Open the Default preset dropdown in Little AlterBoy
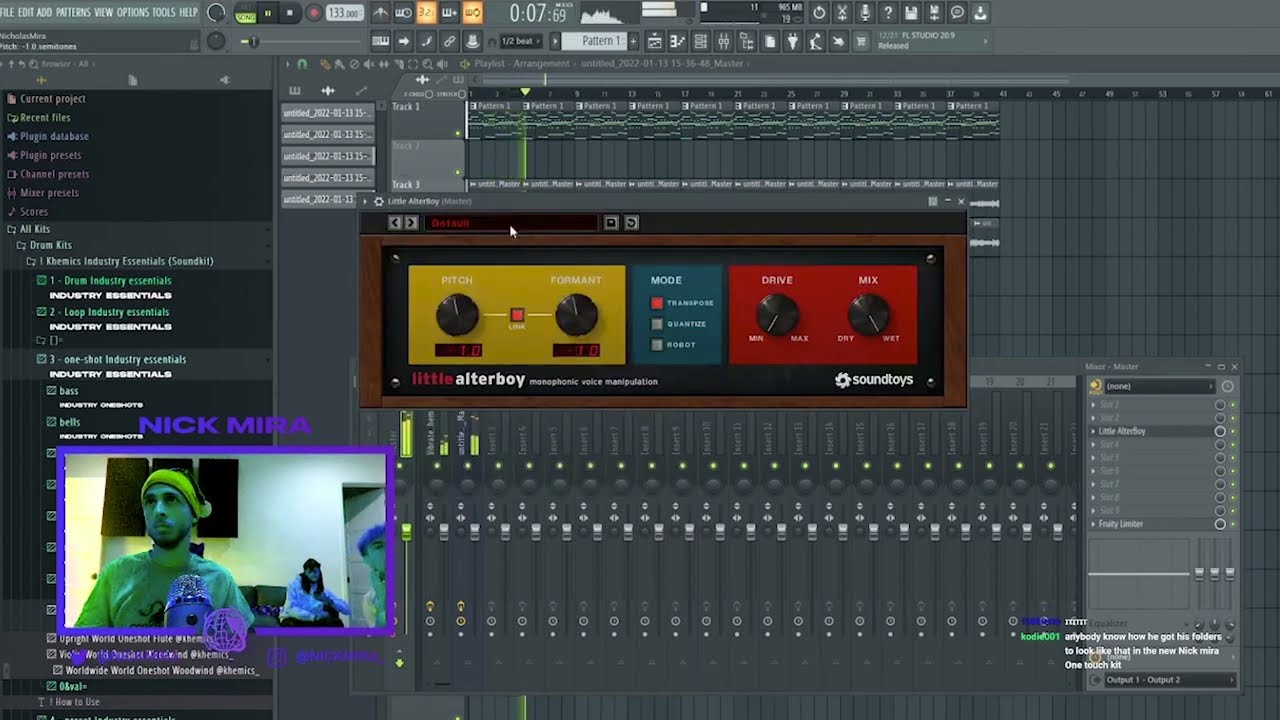 pos(510,223)
